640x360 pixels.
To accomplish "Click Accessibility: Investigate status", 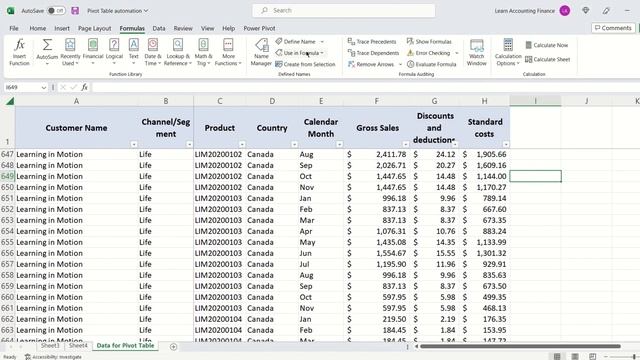I will (53, 357).
